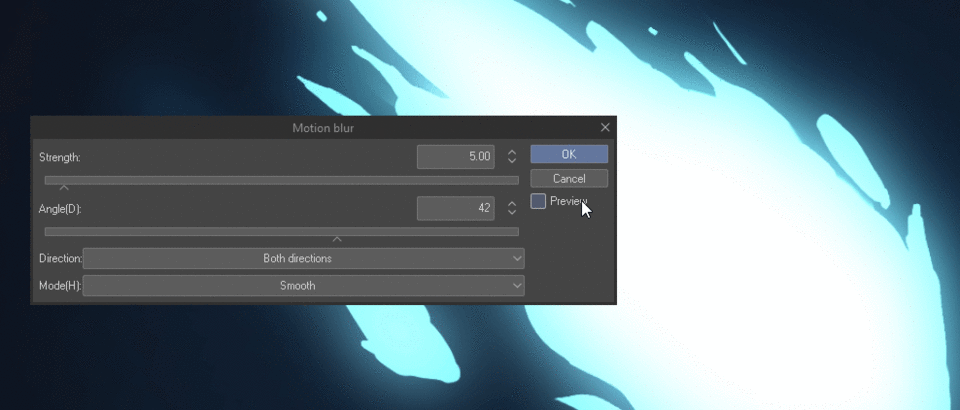Image resolution: width=960 pixels, height=410 pixels.
Task: Click the Strength slider handle
Action: pos(64,188)
